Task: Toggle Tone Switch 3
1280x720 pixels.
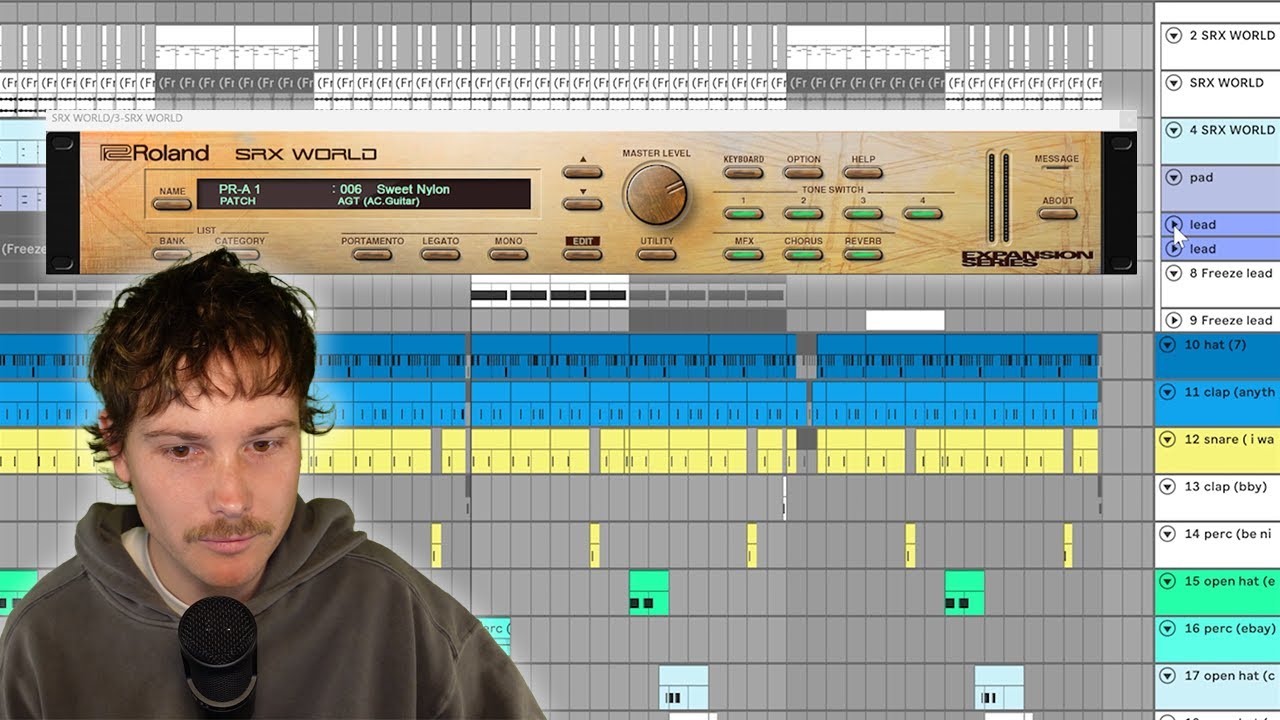Action: coord(863,213)
